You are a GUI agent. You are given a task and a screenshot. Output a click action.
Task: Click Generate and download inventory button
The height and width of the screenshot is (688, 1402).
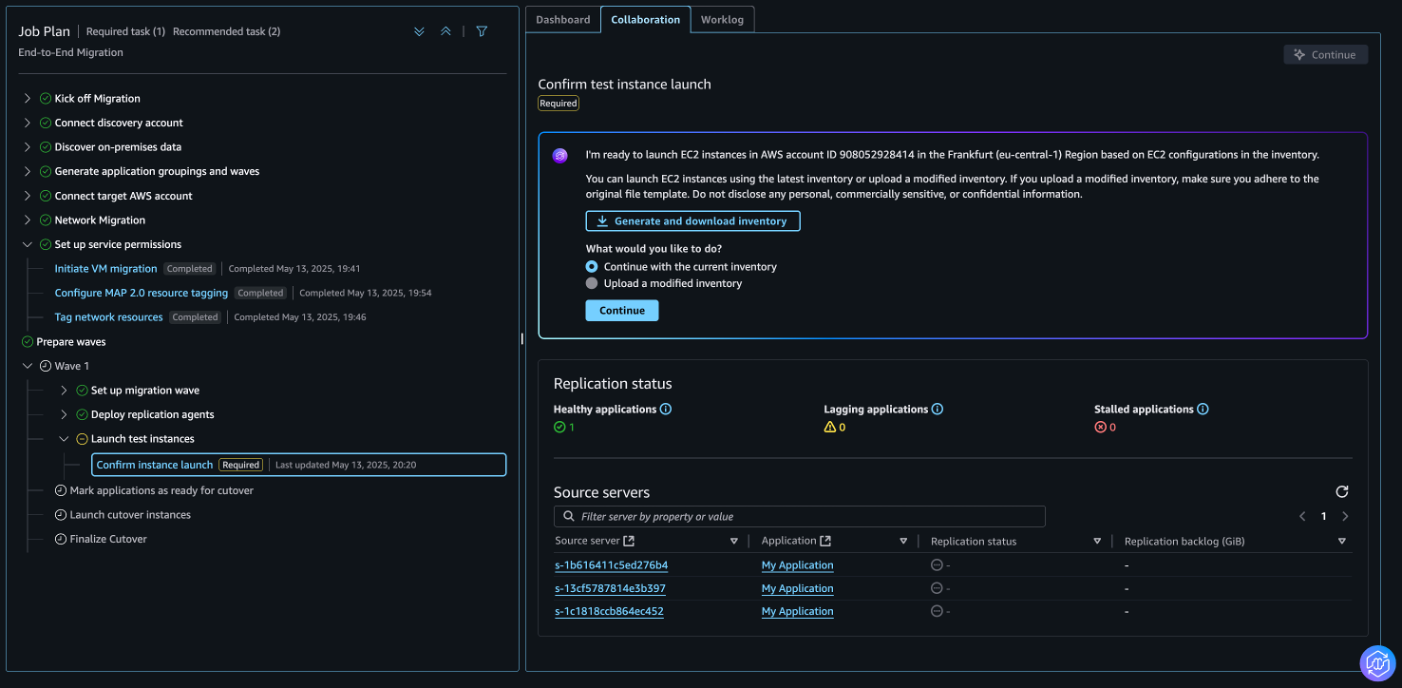(x=693, y=221)
